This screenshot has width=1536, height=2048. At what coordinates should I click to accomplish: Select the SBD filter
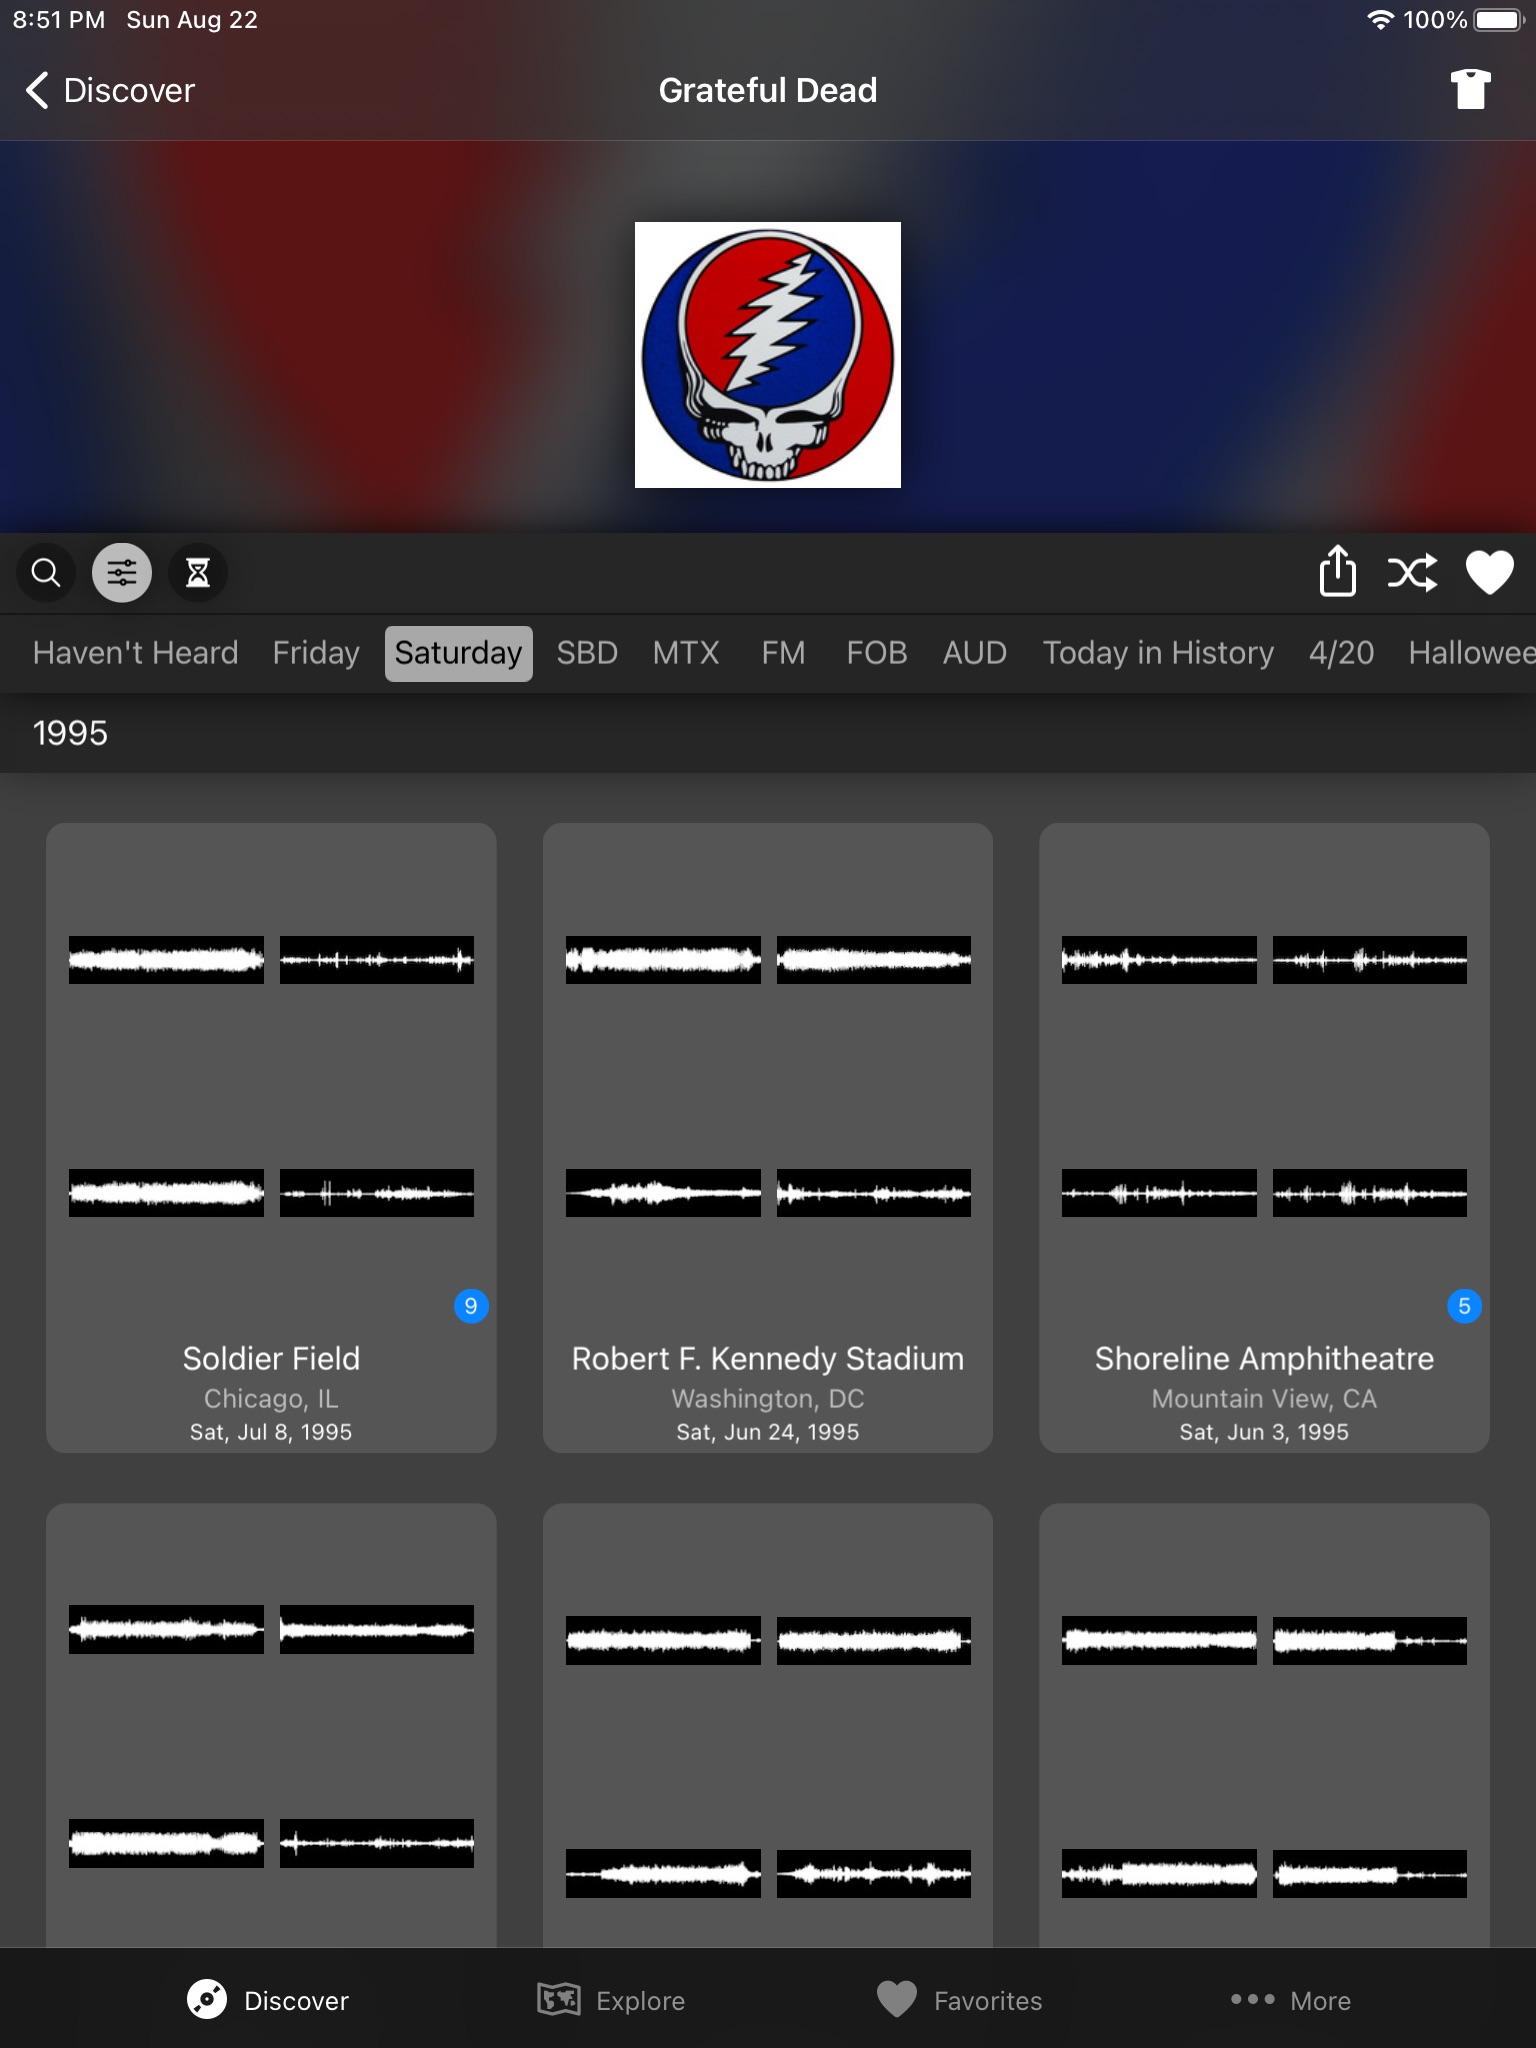point(587,653)
